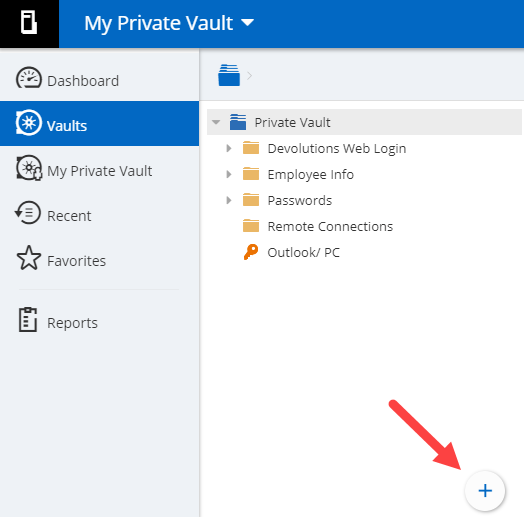Open the Dashboard gauge icon
The height and width of the screenshot is (521, 524).
[x=29, y=78]
